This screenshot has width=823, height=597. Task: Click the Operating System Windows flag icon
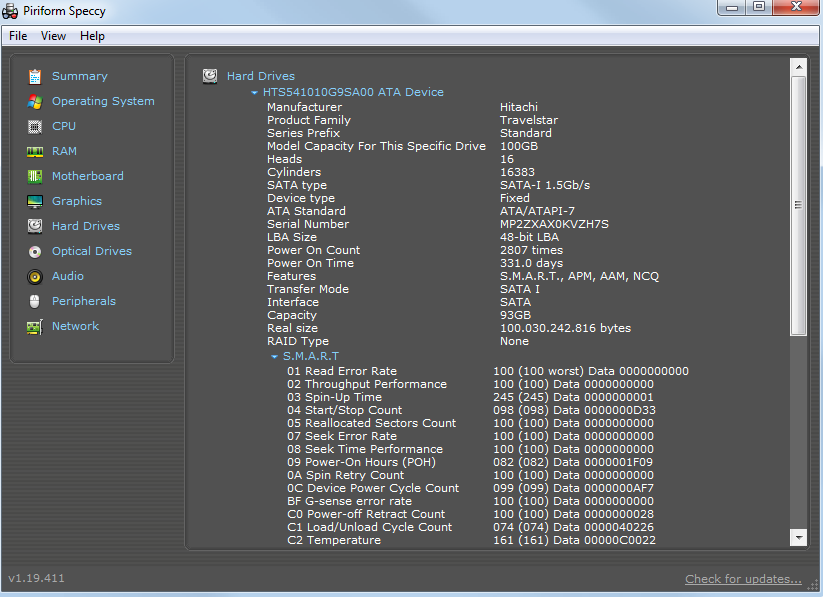[x=35, y=101]
